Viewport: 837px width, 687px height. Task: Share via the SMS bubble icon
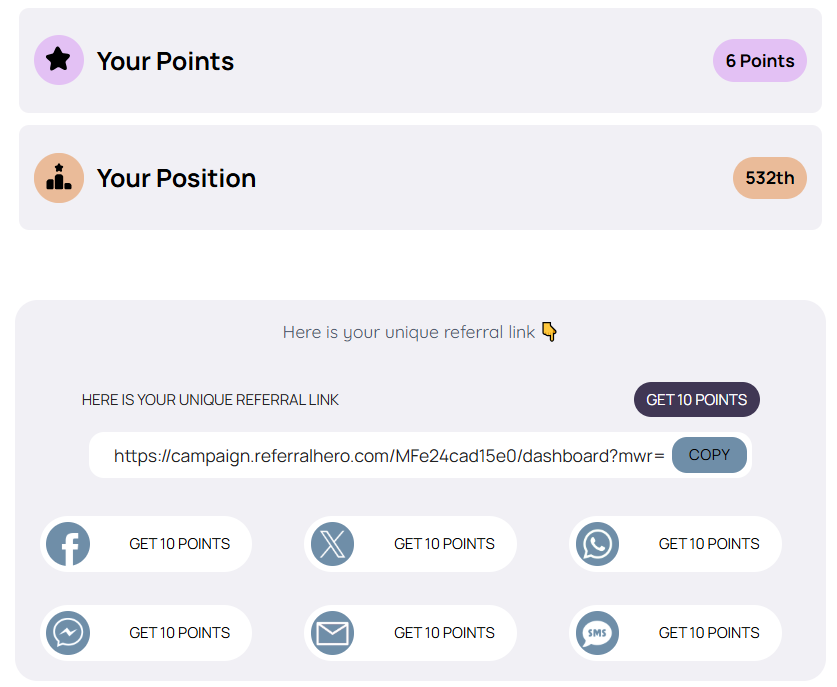pos(597,633)
